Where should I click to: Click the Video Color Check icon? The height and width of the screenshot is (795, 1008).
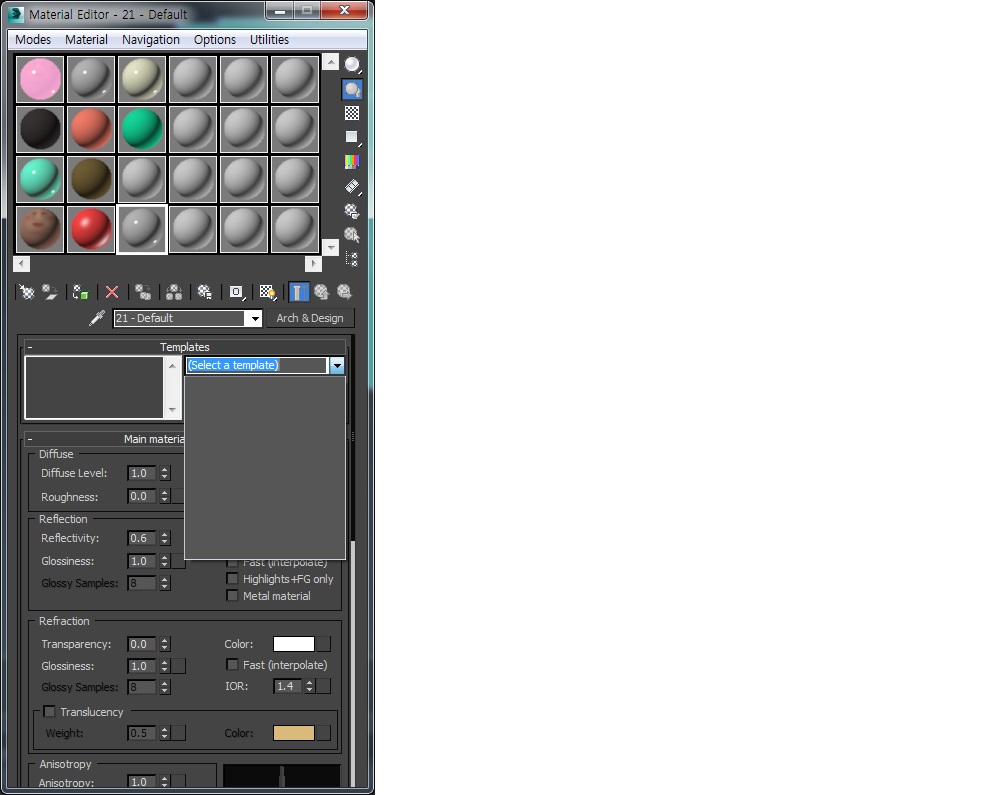pyautogui.click(x=352, y=161)
